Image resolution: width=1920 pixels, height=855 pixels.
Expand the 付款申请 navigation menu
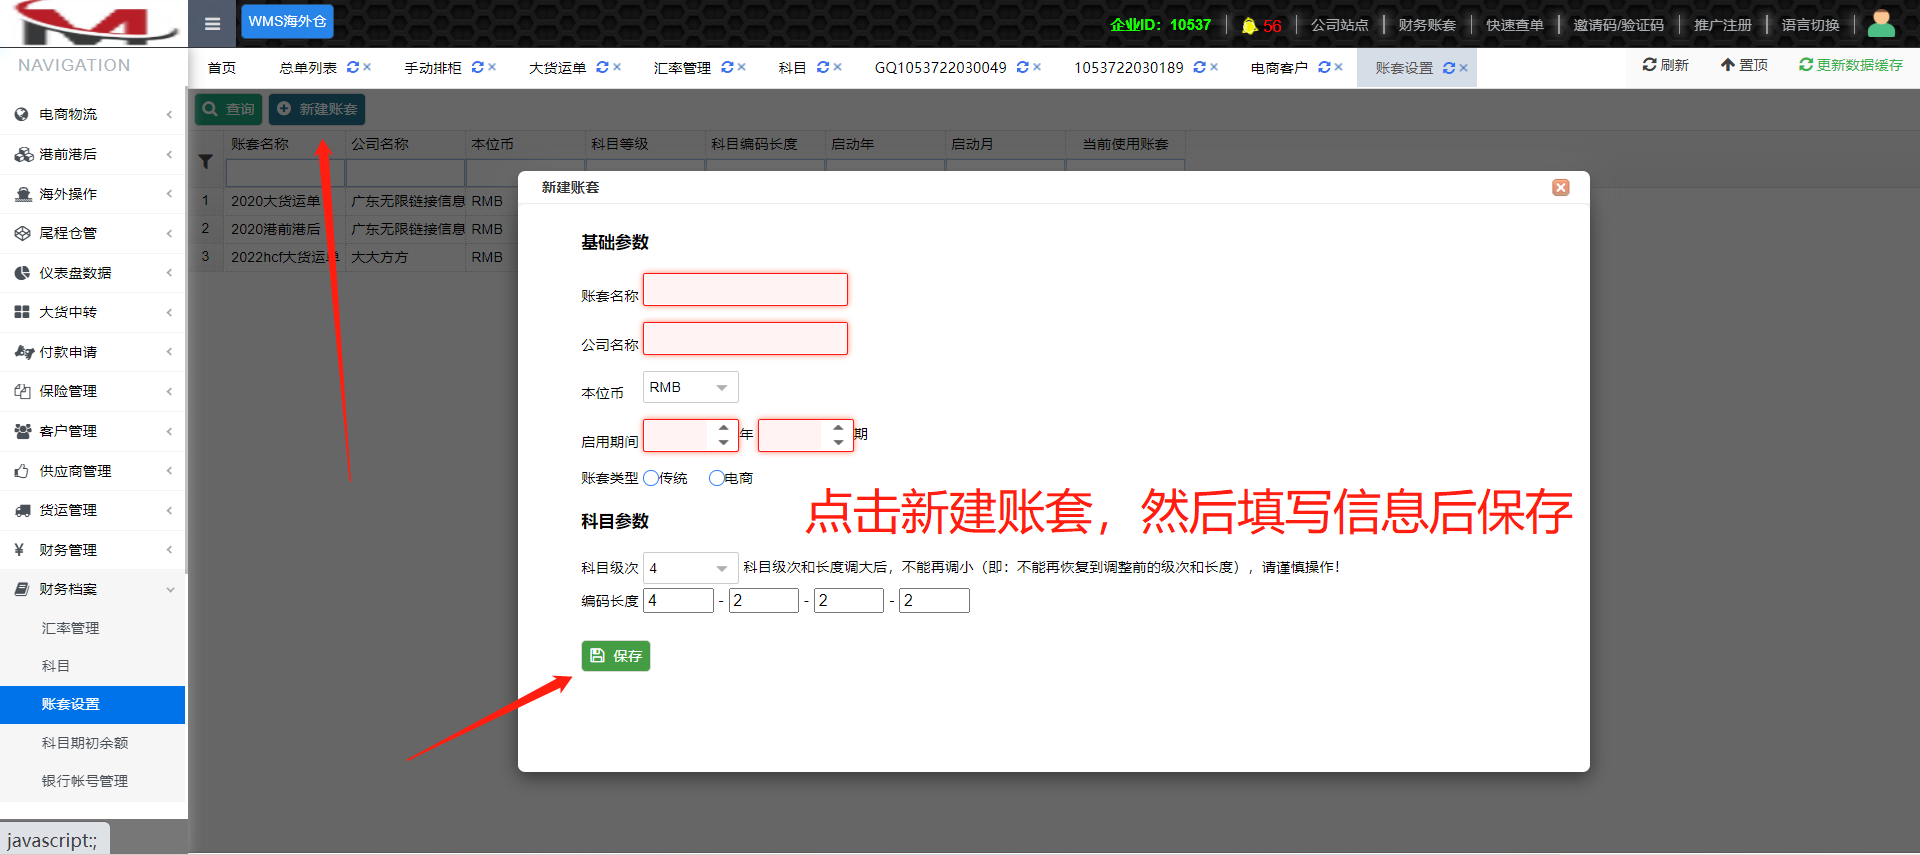point(93,352)
